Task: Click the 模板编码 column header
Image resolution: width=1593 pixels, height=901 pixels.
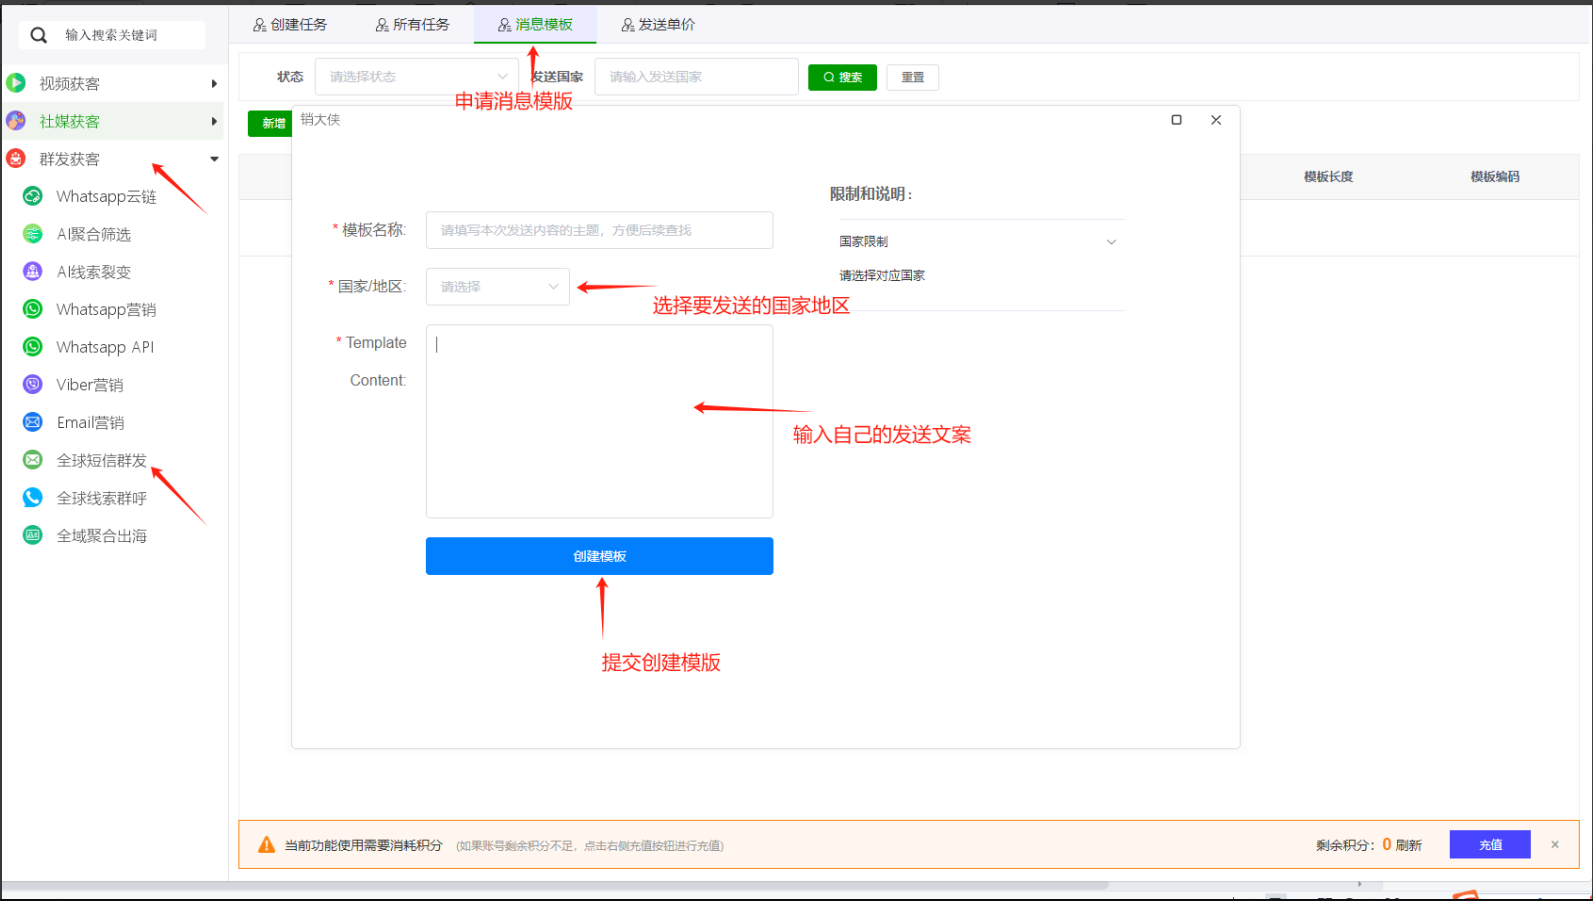Action: point(1495,177)
